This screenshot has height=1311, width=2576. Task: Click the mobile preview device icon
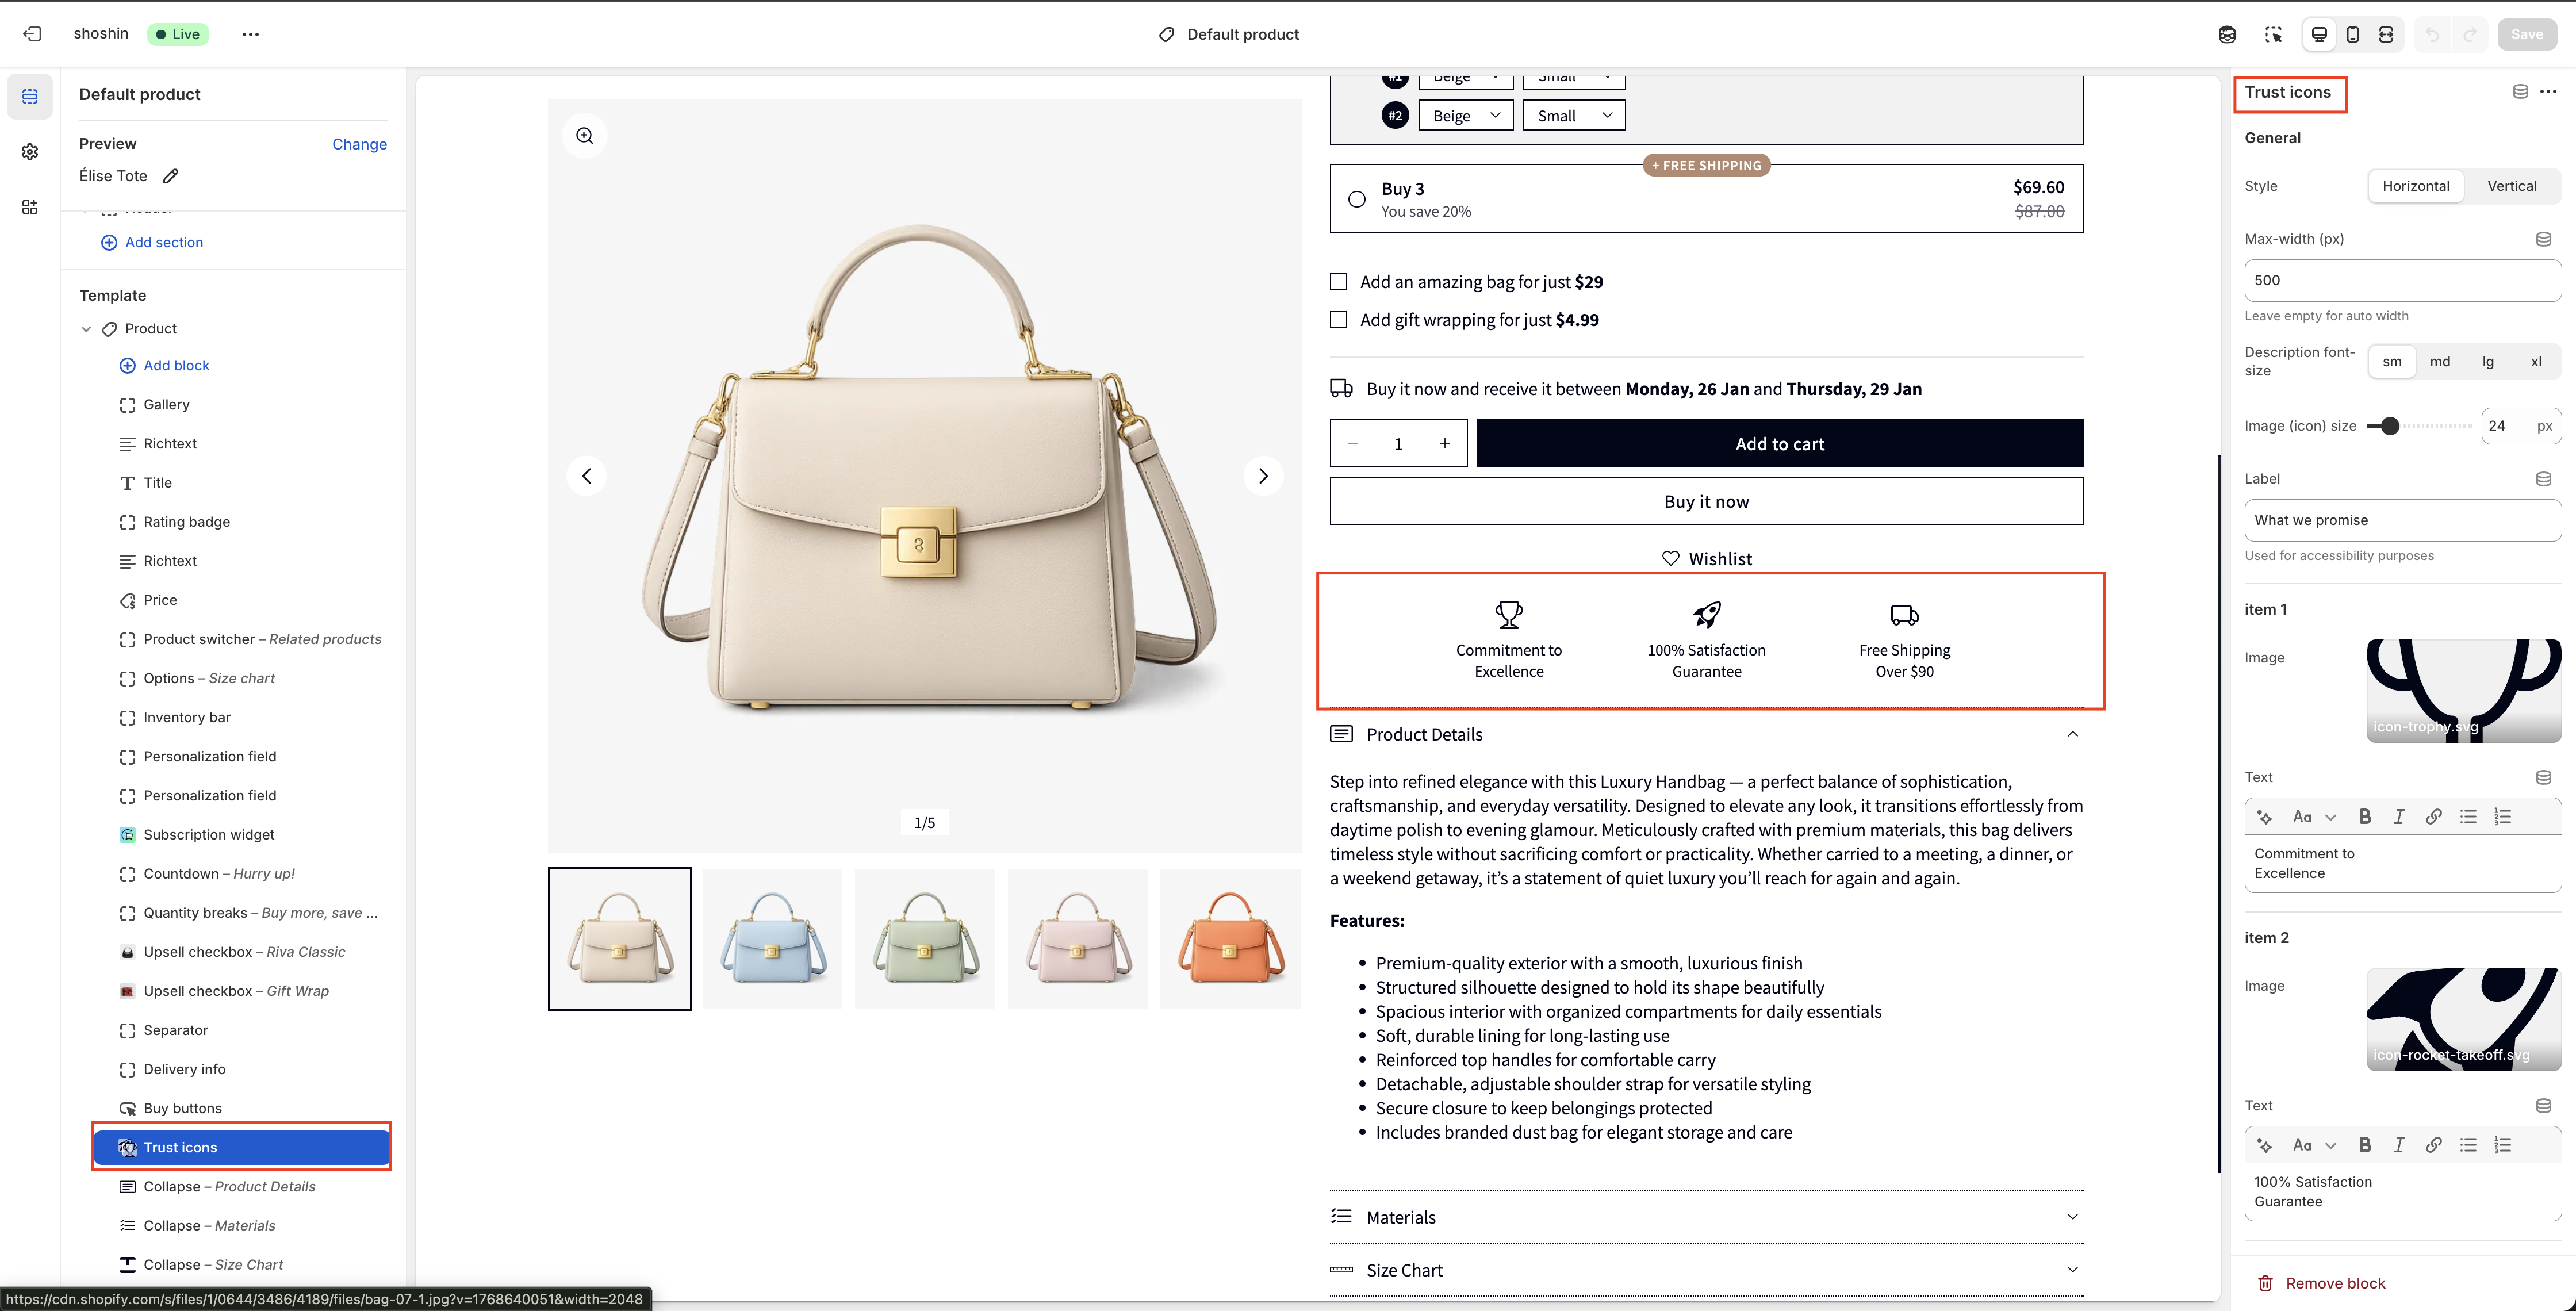coord(2352,34)
